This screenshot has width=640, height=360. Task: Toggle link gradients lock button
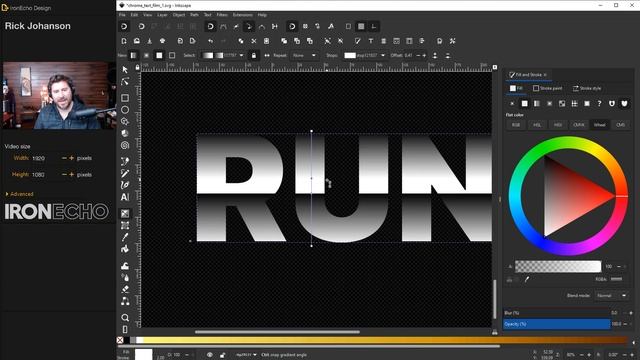(253, 56)
